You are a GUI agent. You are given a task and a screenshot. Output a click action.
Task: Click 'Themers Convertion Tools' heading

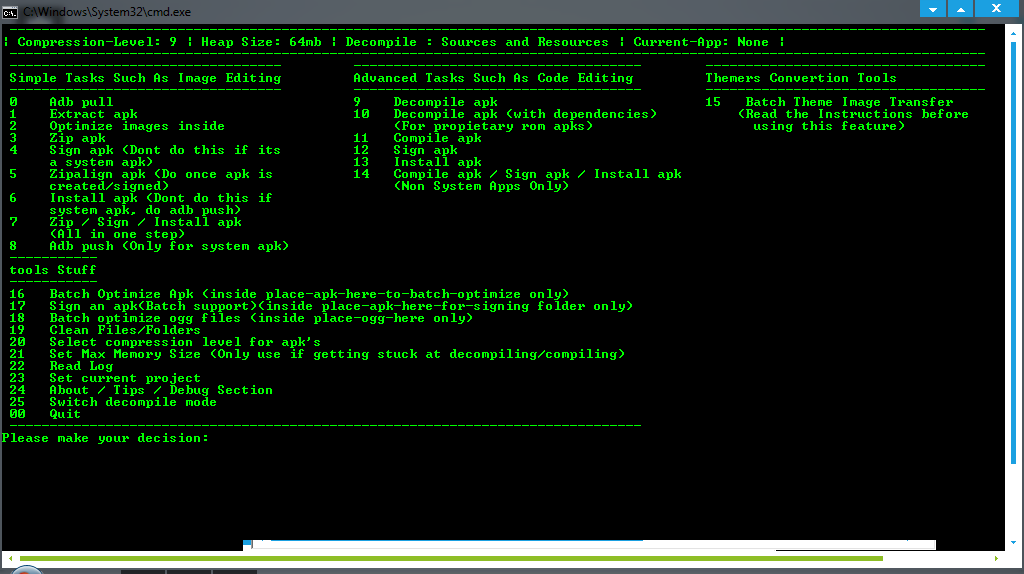pos(801,78)
